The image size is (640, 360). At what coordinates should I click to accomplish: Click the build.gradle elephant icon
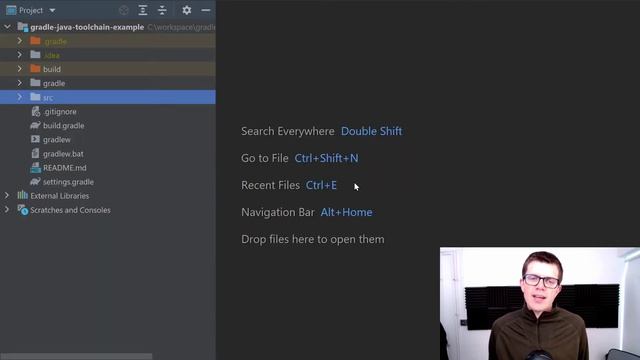pos(36,125)
